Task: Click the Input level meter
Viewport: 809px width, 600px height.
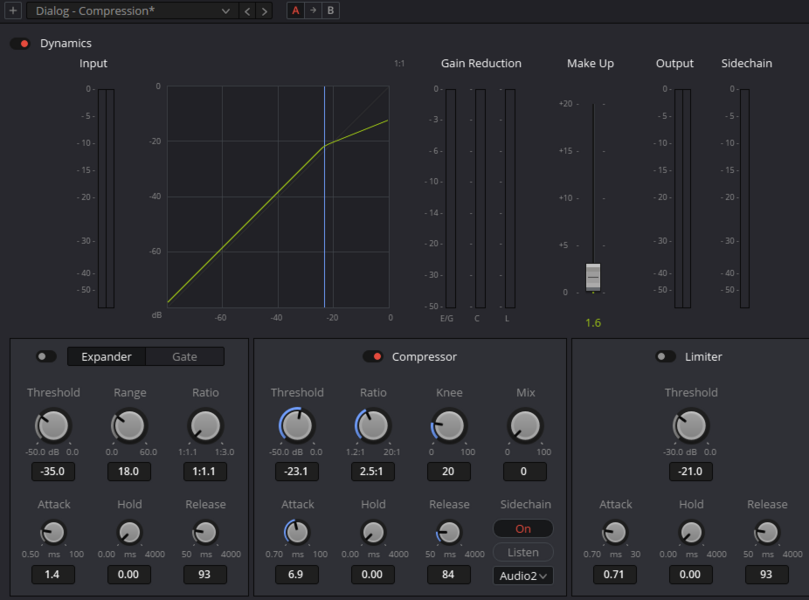Action: (106, 199)
